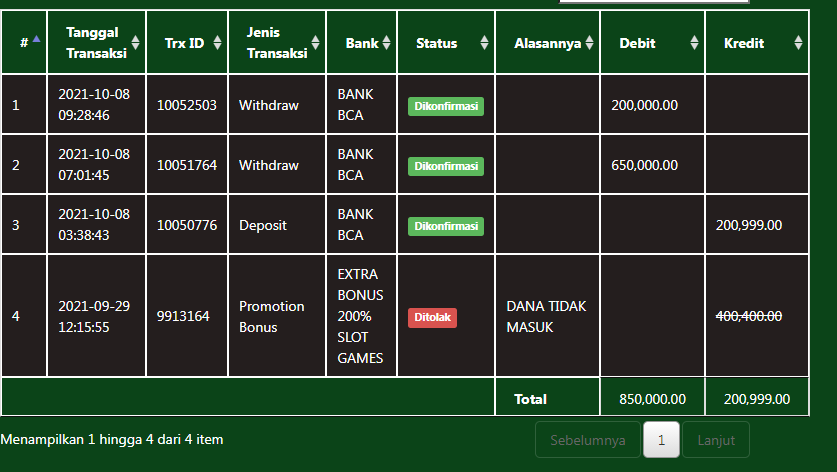Viewport: 837px width, 472px height.
Task: Click sort arrows on Tanggal Transaksi header
Action: (134, 43)
